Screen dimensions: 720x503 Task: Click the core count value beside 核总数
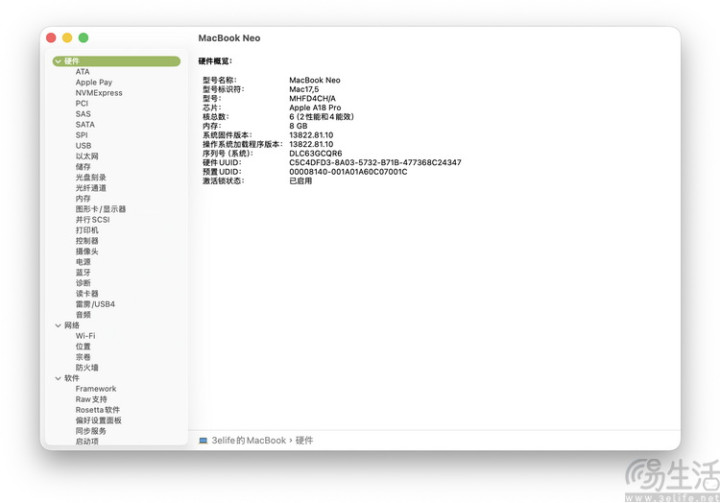(x=321, y=117)
